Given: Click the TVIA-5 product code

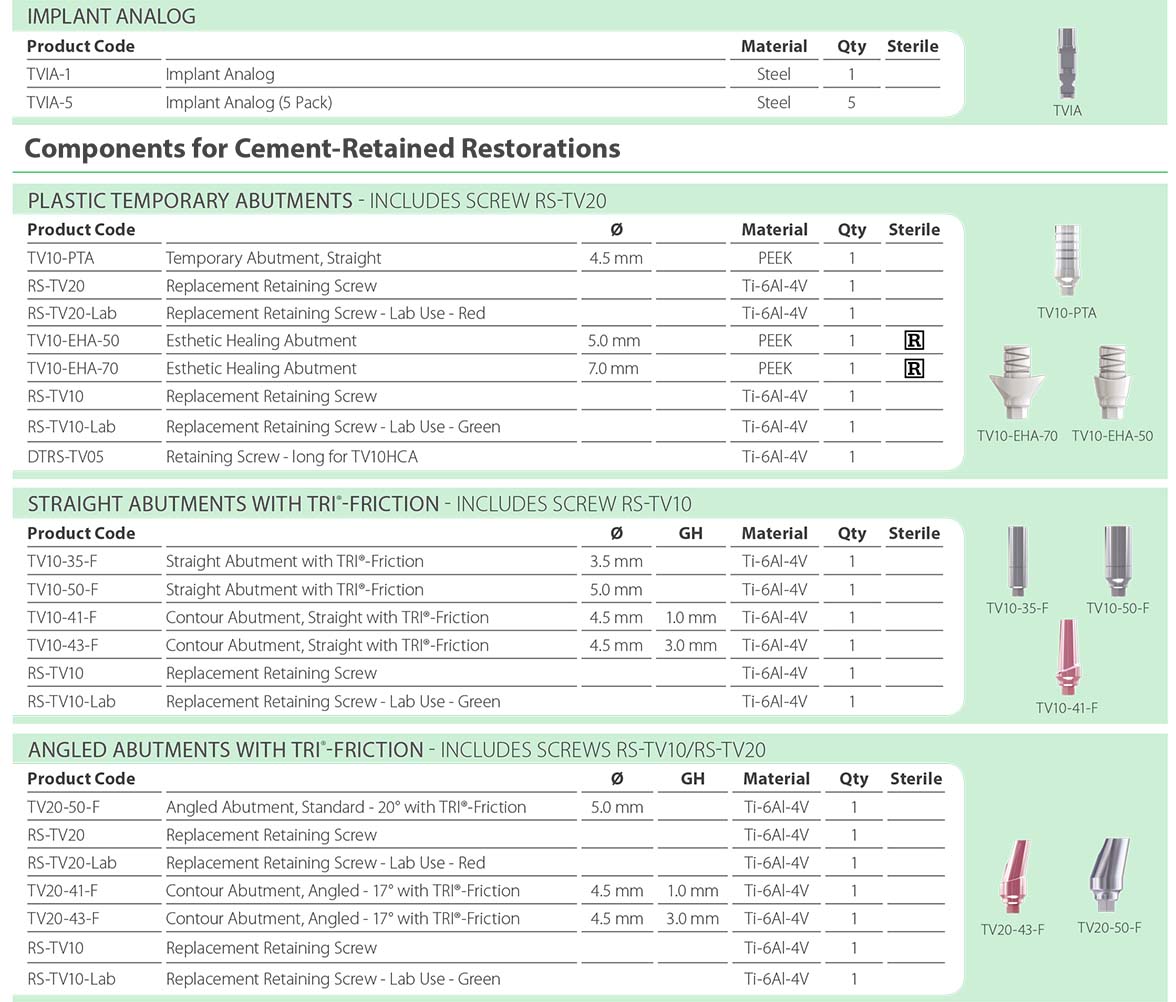Looking at the screenshot, I should (60, 102).
